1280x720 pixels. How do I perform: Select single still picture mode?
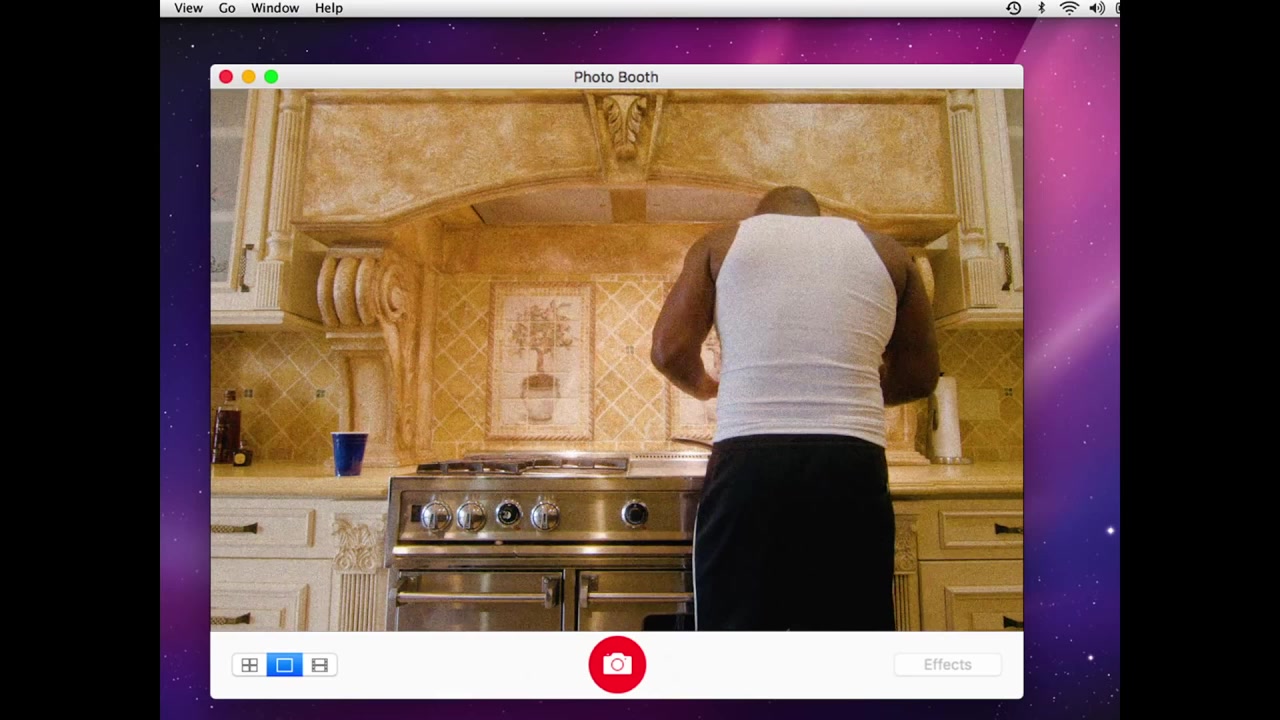click(x=285, y=665)
